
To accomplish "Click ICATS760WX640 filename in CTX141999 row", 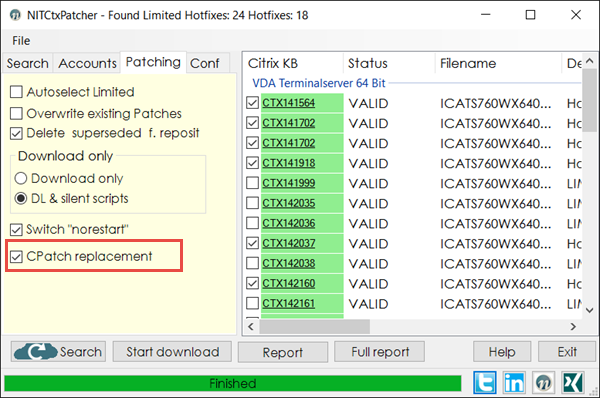I will (x=495, y=183).
